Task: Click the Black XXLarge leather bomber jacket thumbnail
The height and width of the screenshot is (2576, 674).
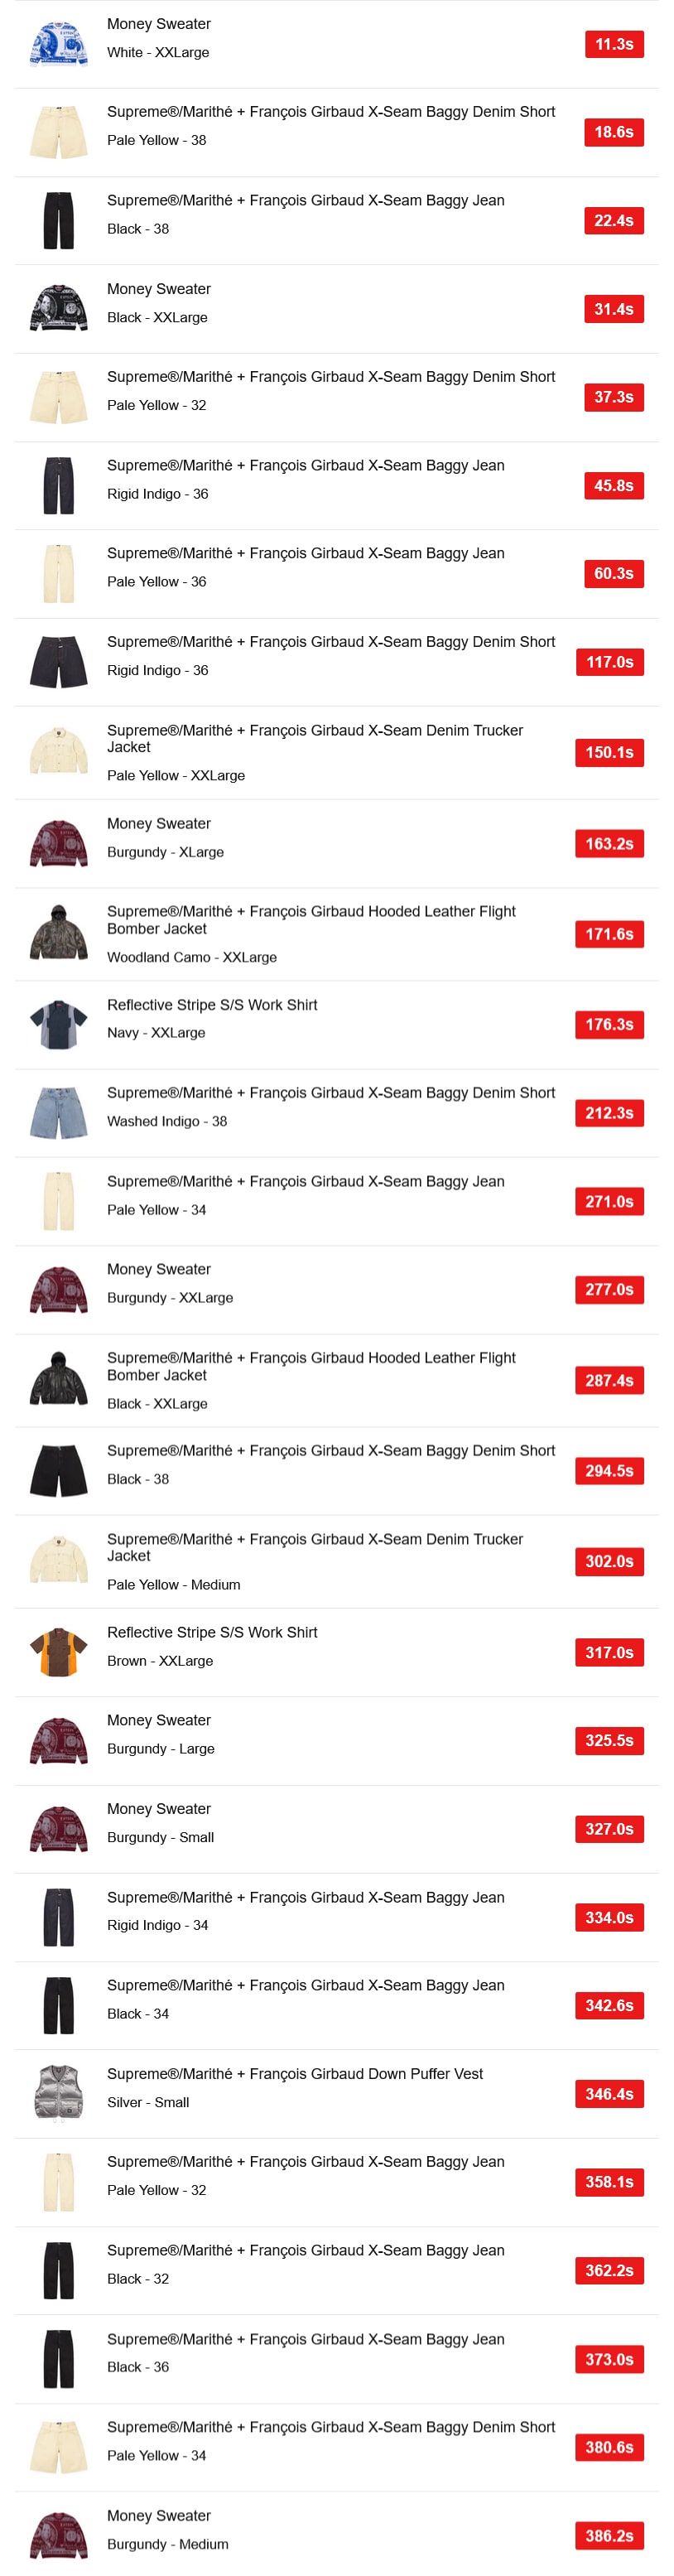Action: tap(58, 1380)
